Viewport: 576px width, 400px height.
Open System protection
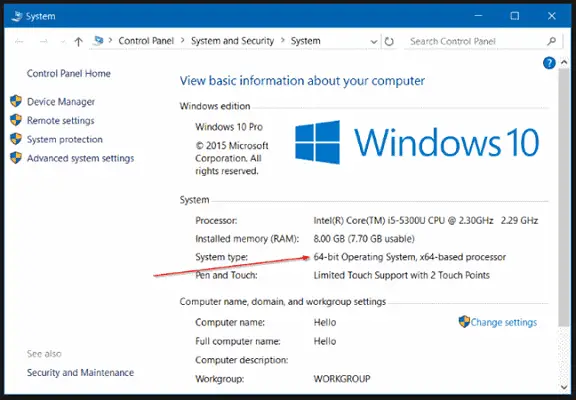click(x=65, y=139)
